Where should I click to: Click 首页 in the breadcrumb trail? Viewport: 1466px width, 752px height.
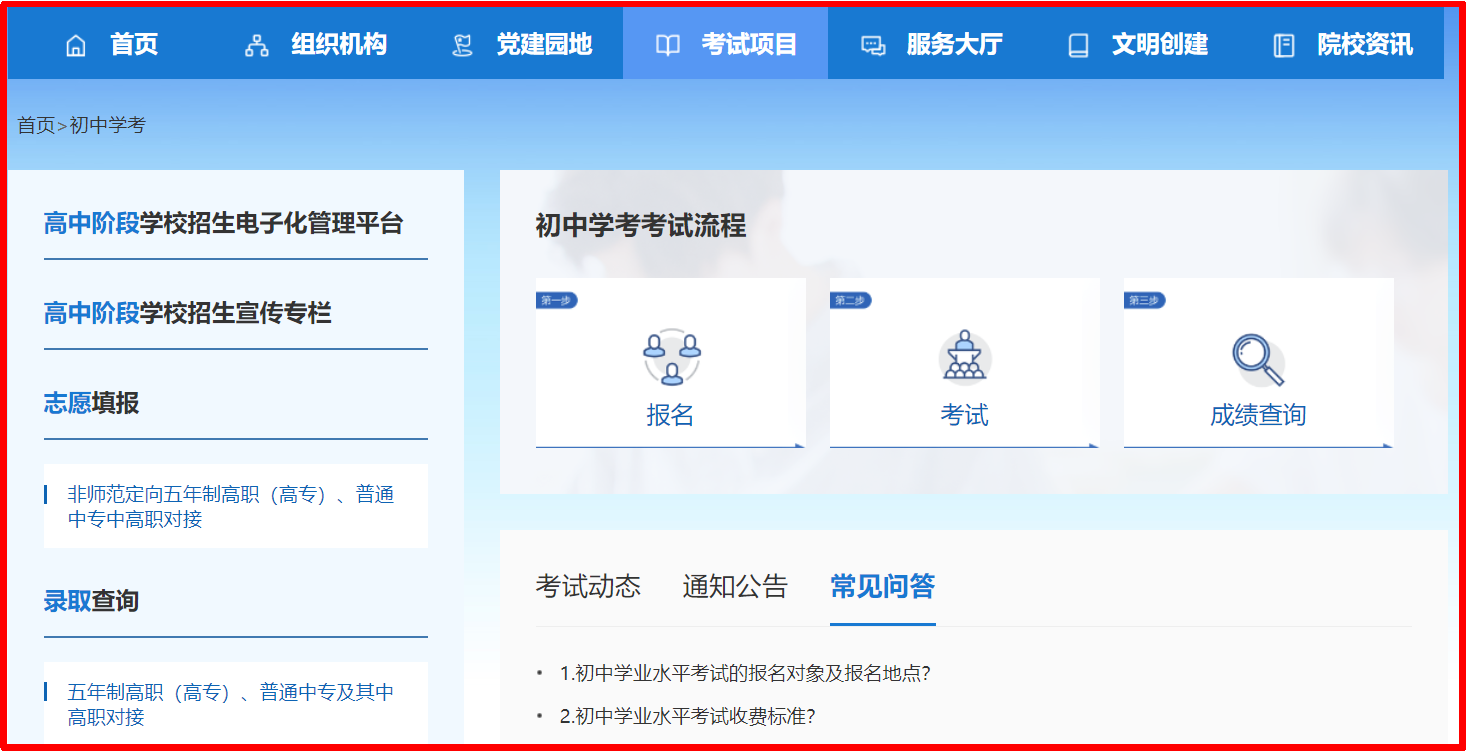(x=35, y=126)
